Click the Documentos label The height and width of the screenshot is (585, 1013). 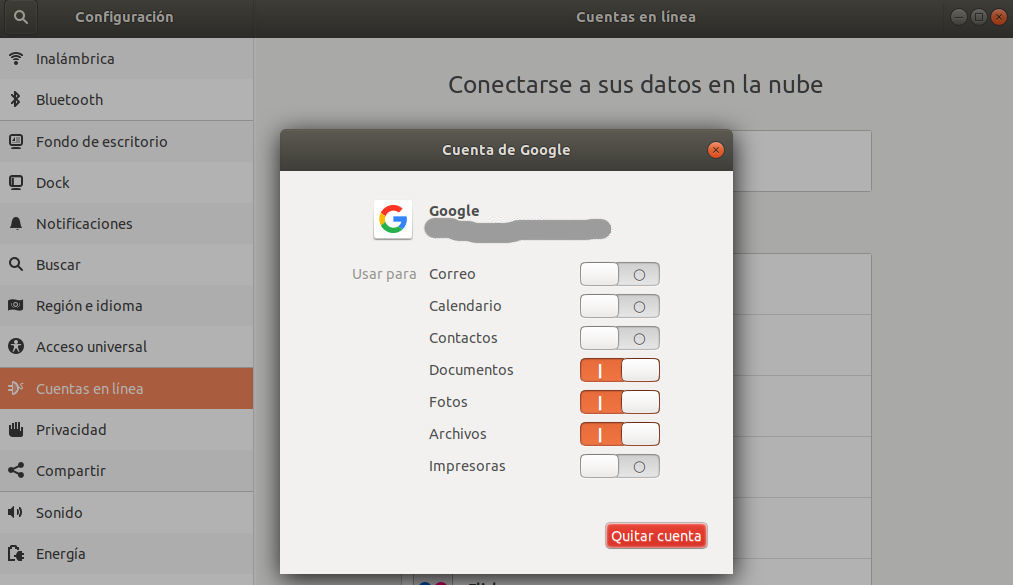click(471, 370)
